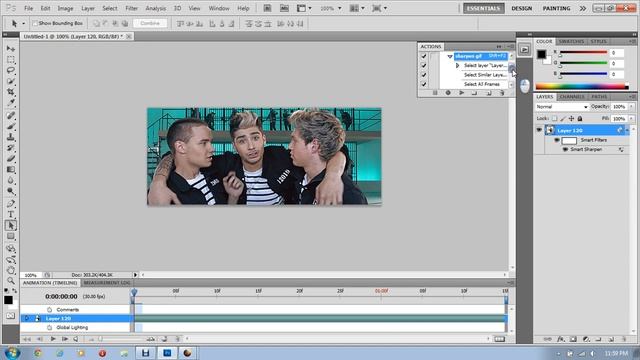
Task: Open the Photoshop icon on the Windows taskbar
Action: point(167,353)
